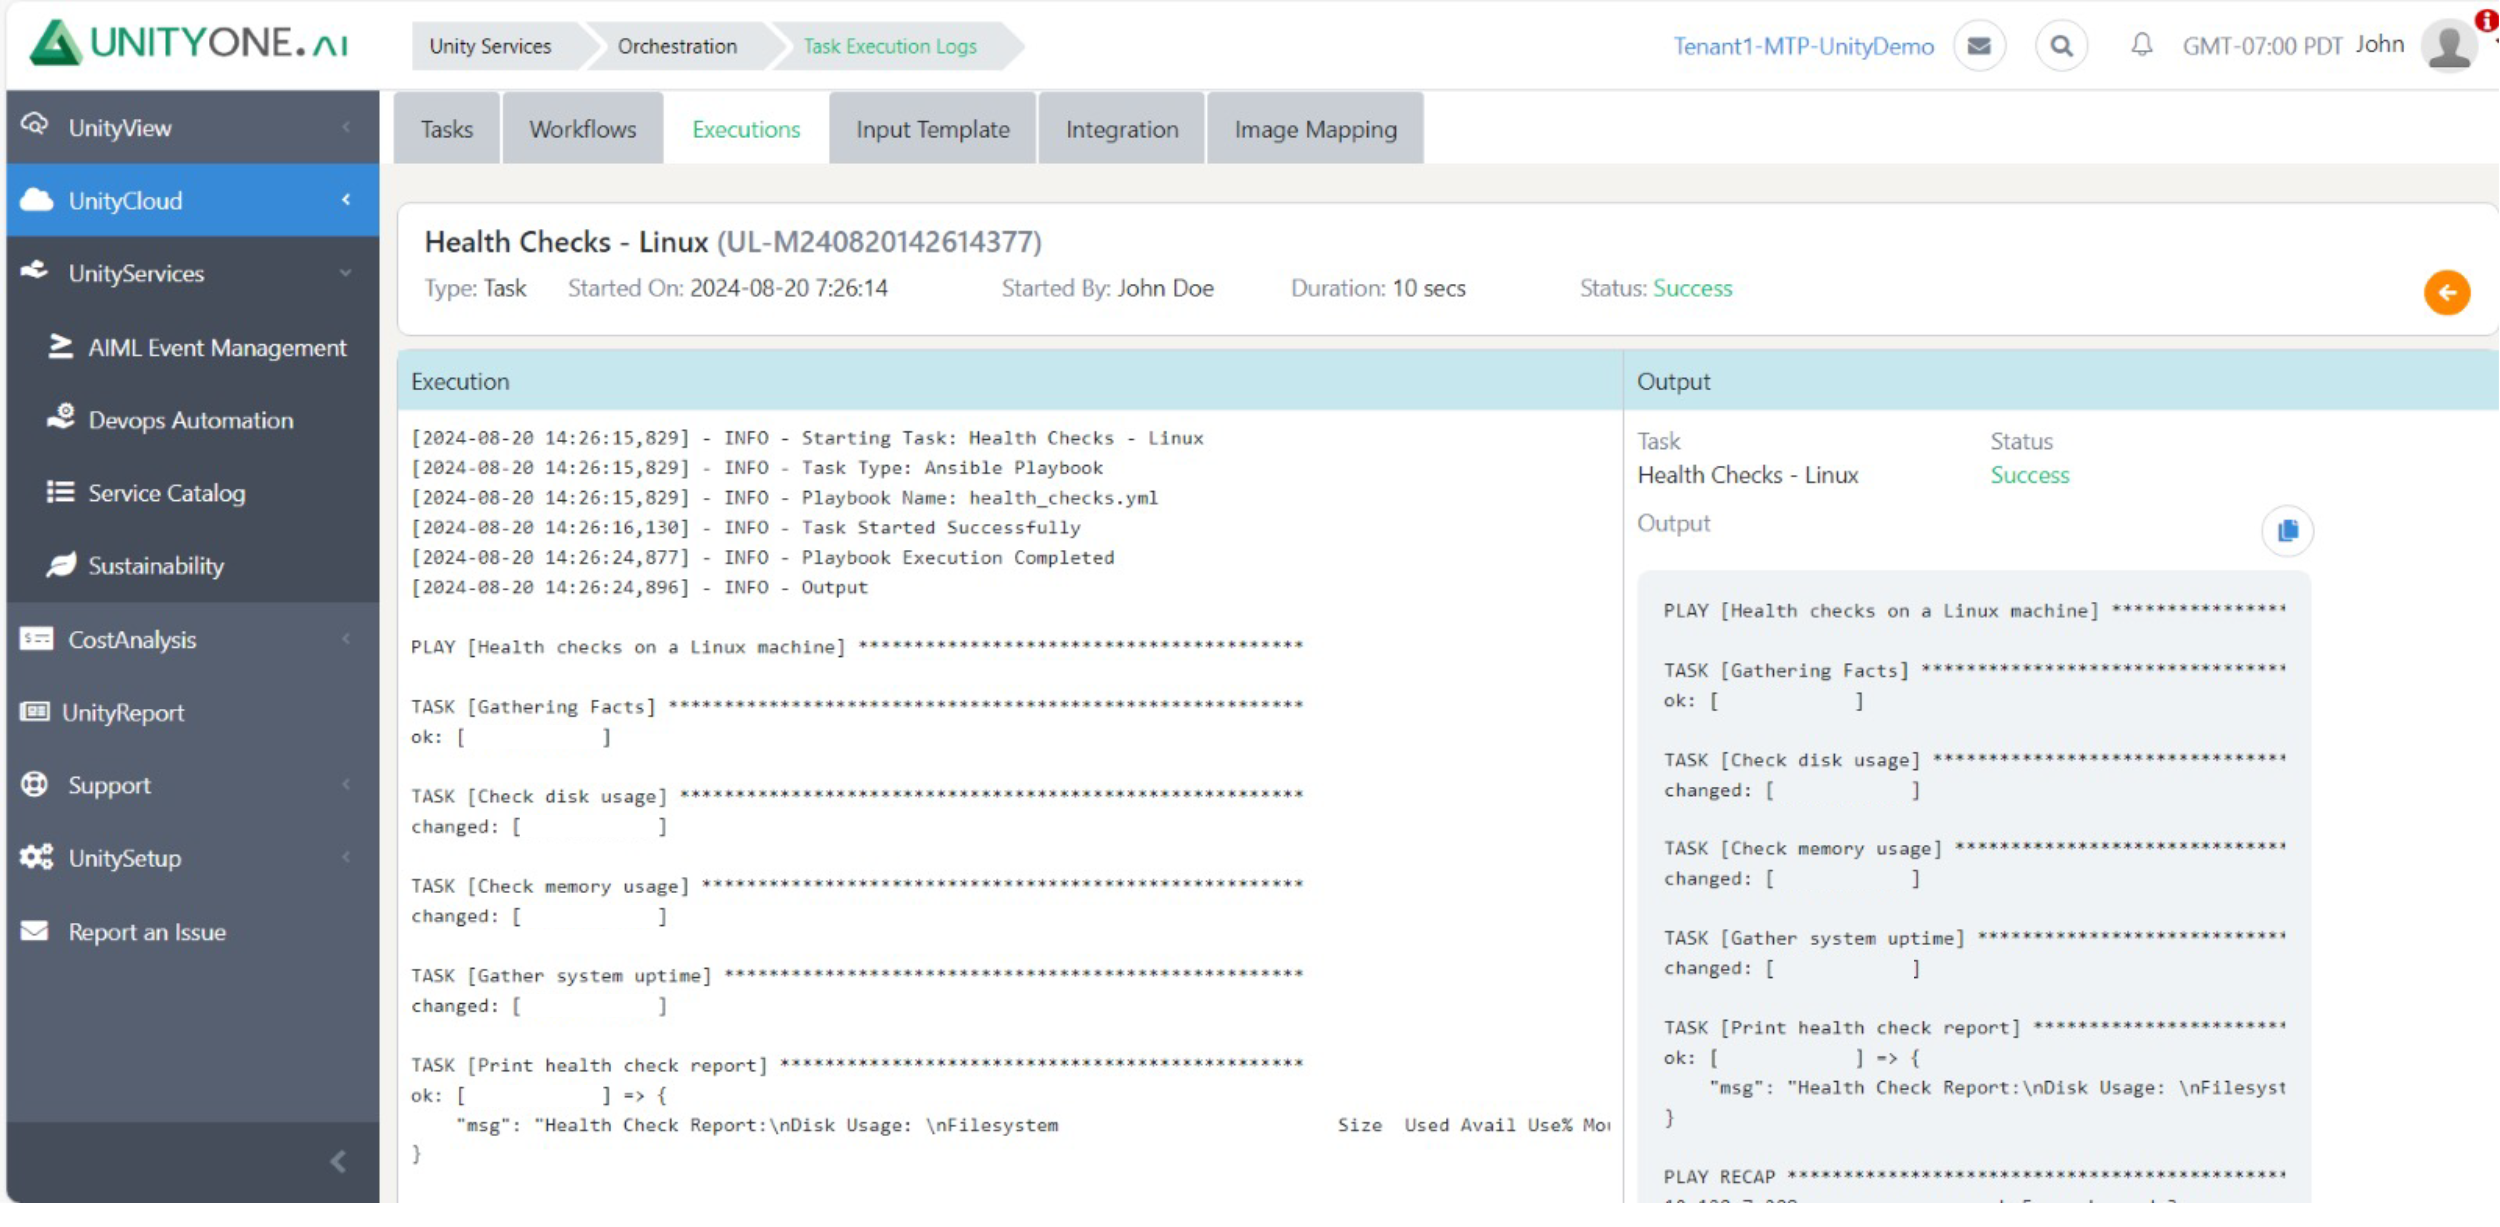
Task: Open the notifications bell icon
Action: 2140,45
